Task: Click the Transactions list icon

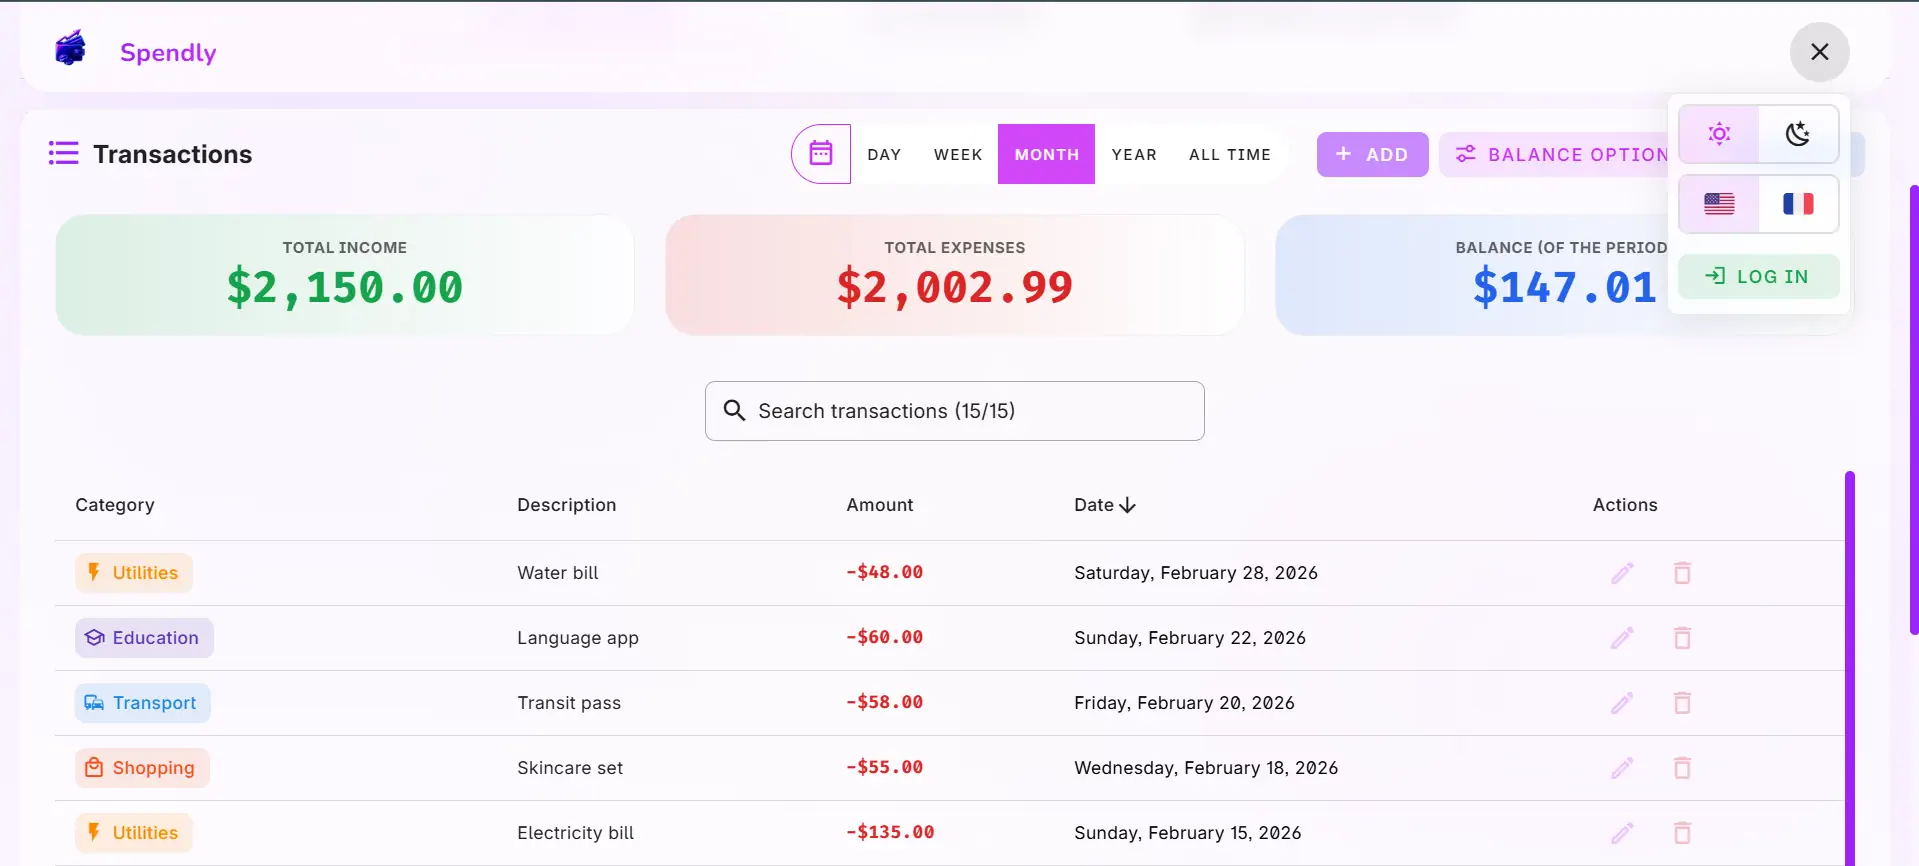Action: click(63, 153)
